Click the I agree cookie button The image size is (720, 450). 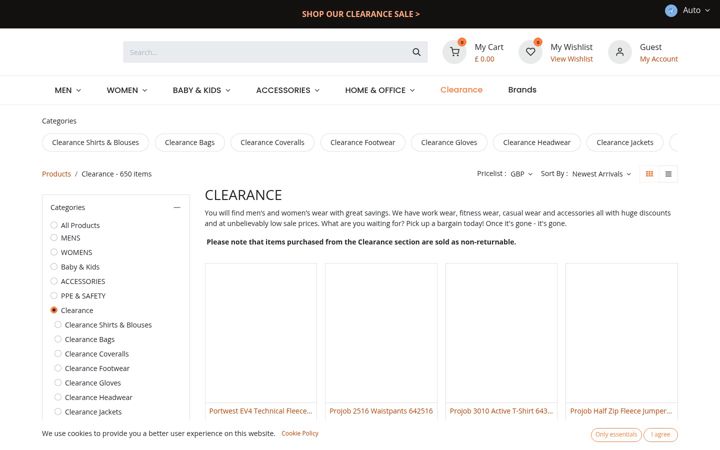click(660, 434)
